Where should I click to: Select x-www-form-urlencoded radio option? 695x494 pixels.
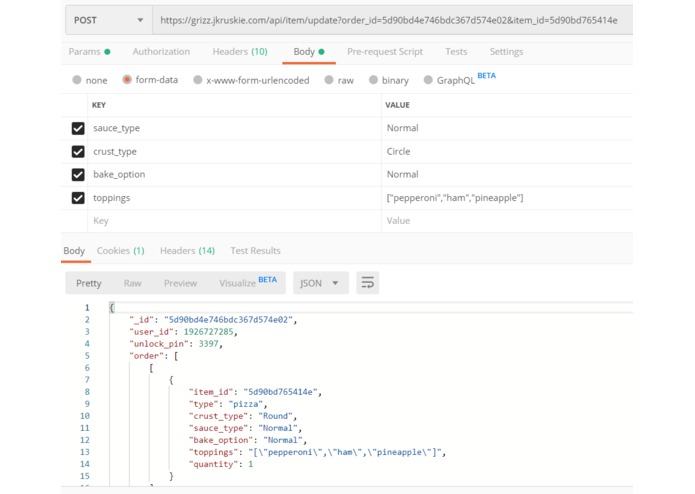(x=198, y=80)
